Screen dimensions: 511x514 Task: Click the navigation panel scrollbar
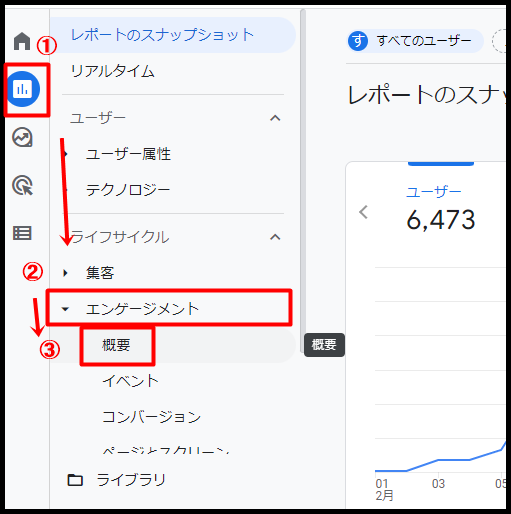click(303, 180)
